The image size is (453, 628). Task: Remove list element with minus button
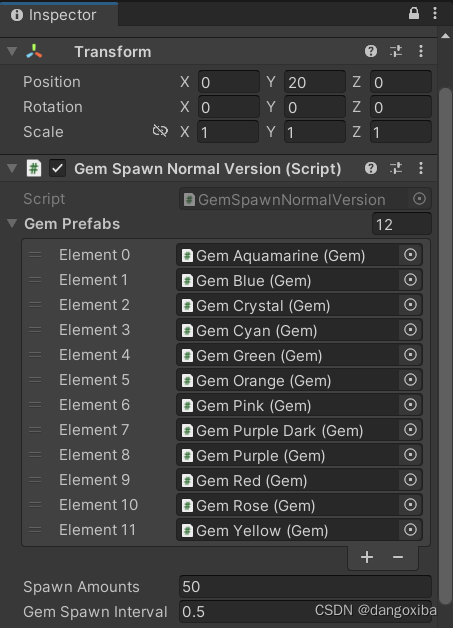coord(398,557)
